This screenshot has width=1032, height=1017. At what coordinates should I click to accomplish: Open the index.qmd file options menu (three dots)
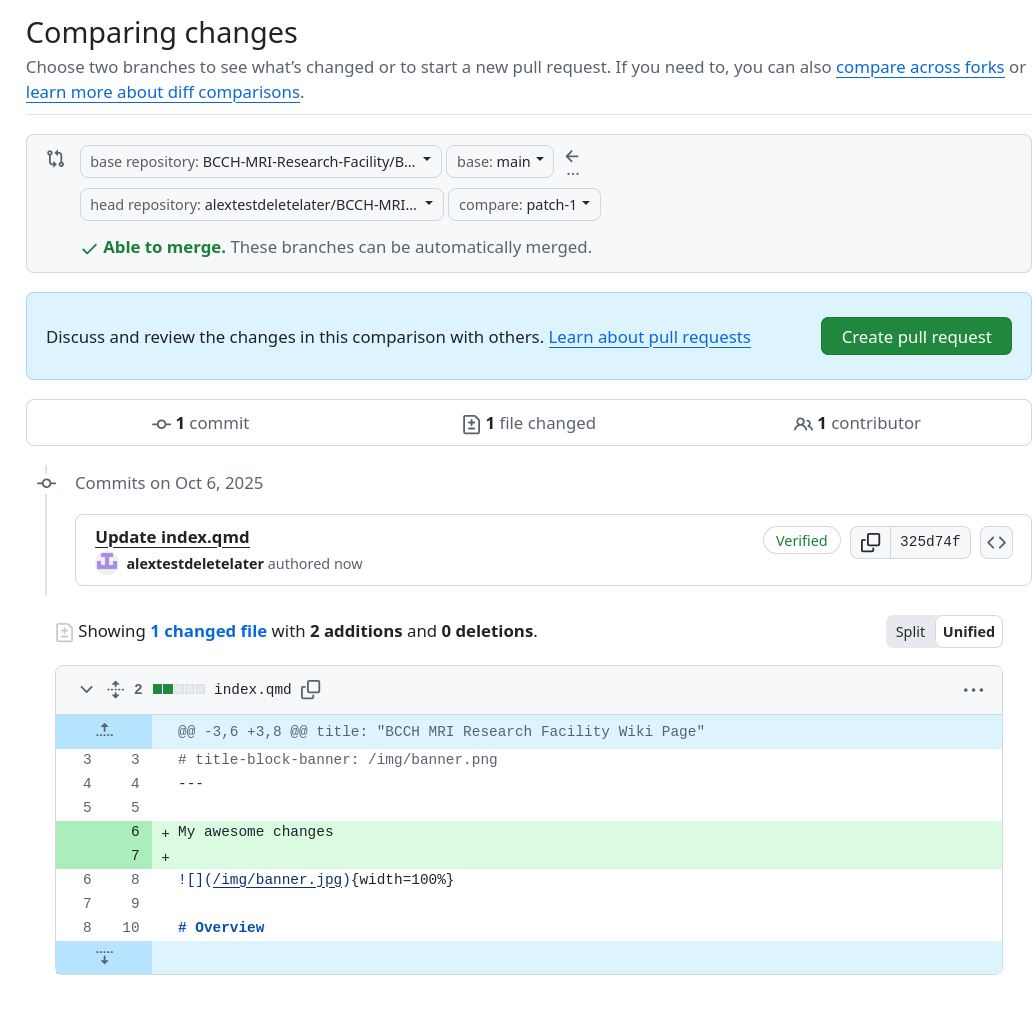point(973,689)
